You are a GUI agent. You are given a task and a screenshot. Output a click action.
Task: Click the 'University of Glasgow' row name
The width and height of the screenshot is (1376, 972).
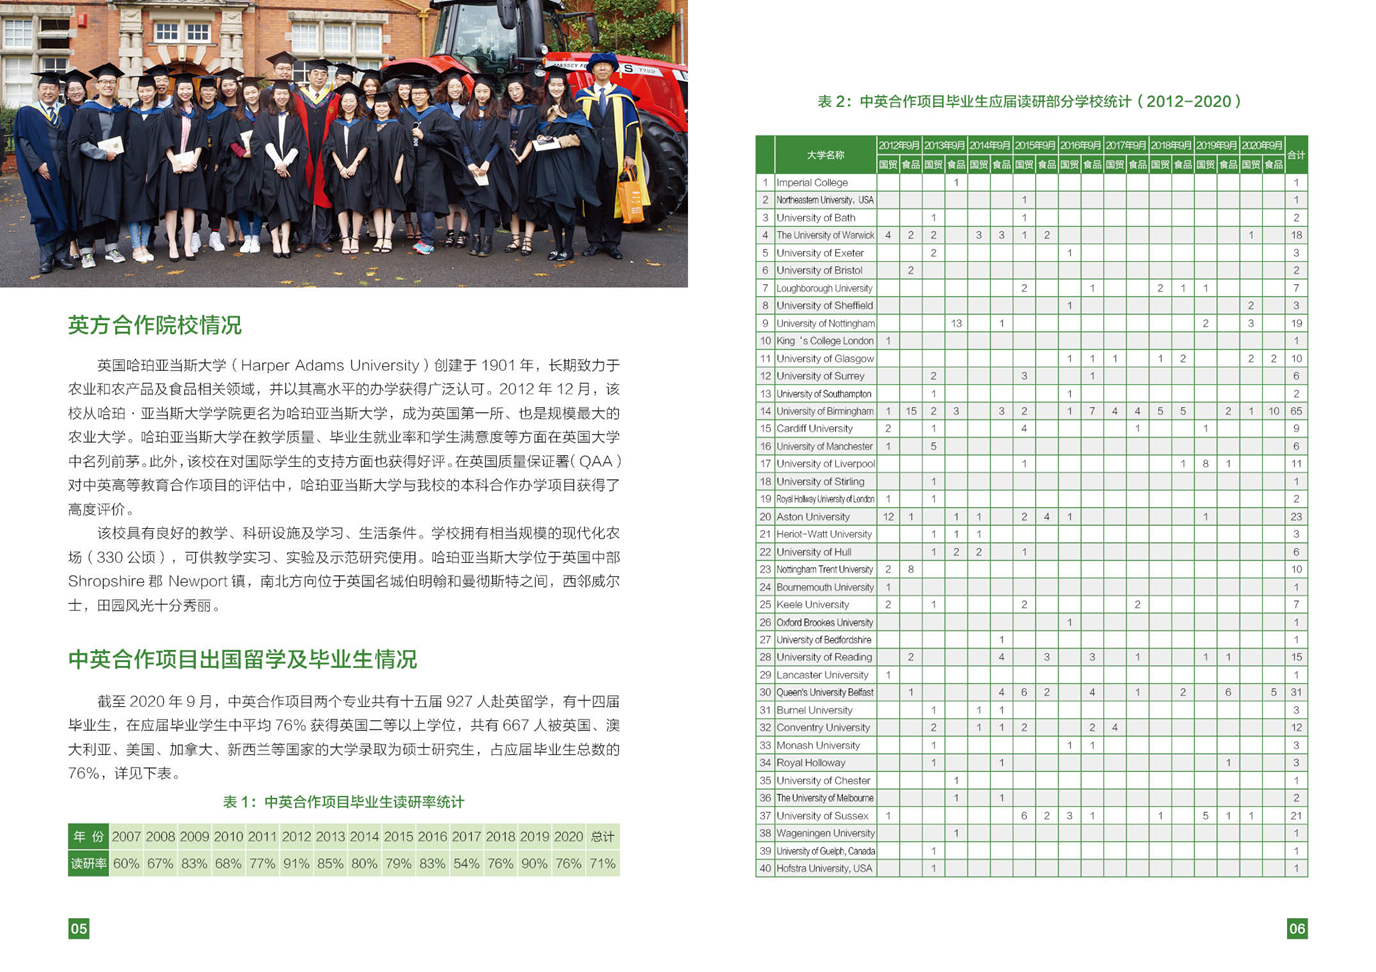pos(825,358)
